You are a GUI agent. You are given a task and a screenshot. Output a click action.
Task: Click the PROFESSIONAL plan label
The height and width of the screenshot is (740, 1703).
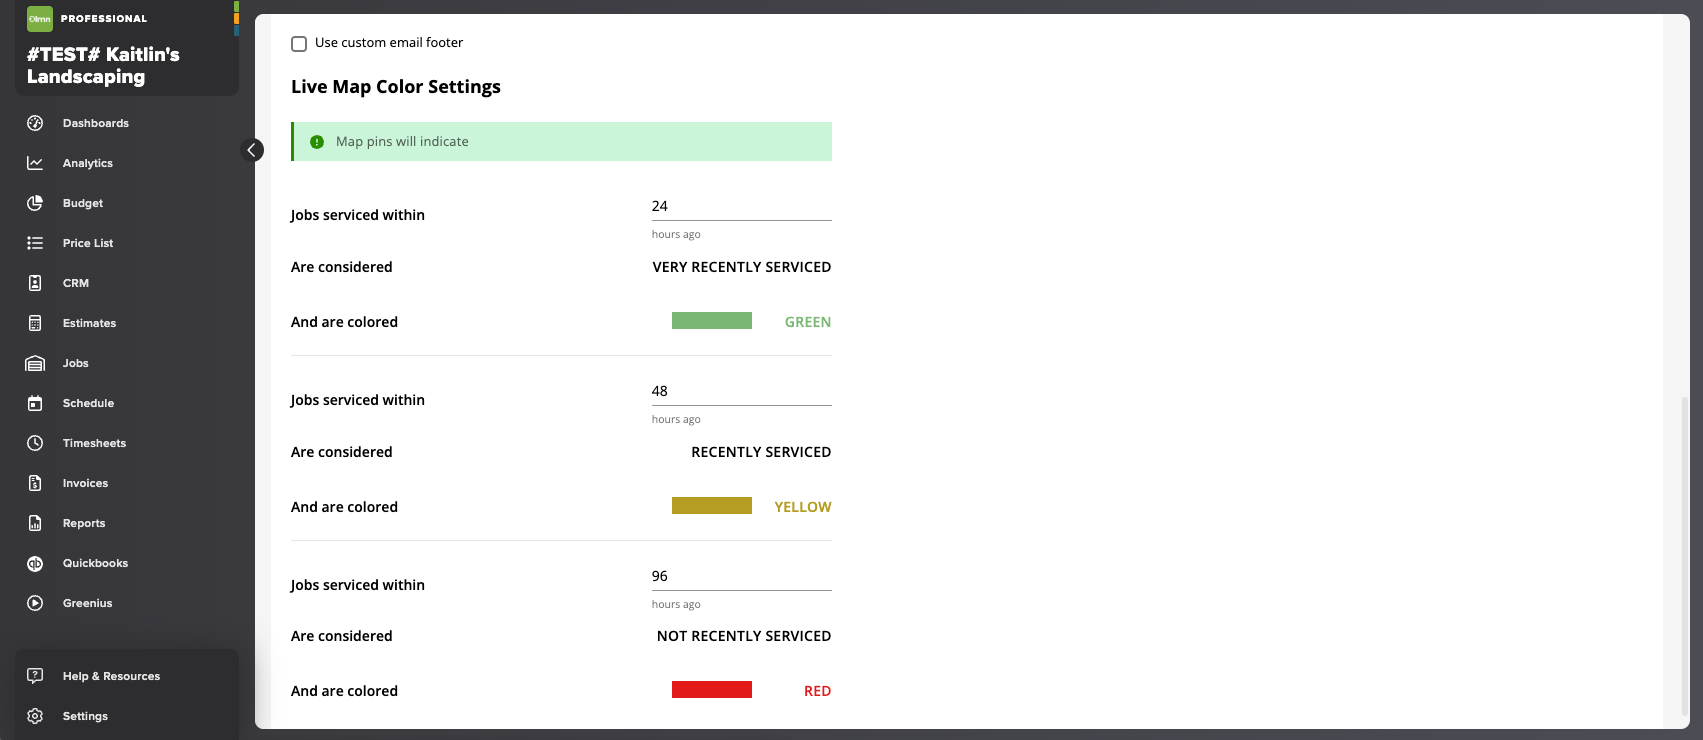(x=104, y=18)
